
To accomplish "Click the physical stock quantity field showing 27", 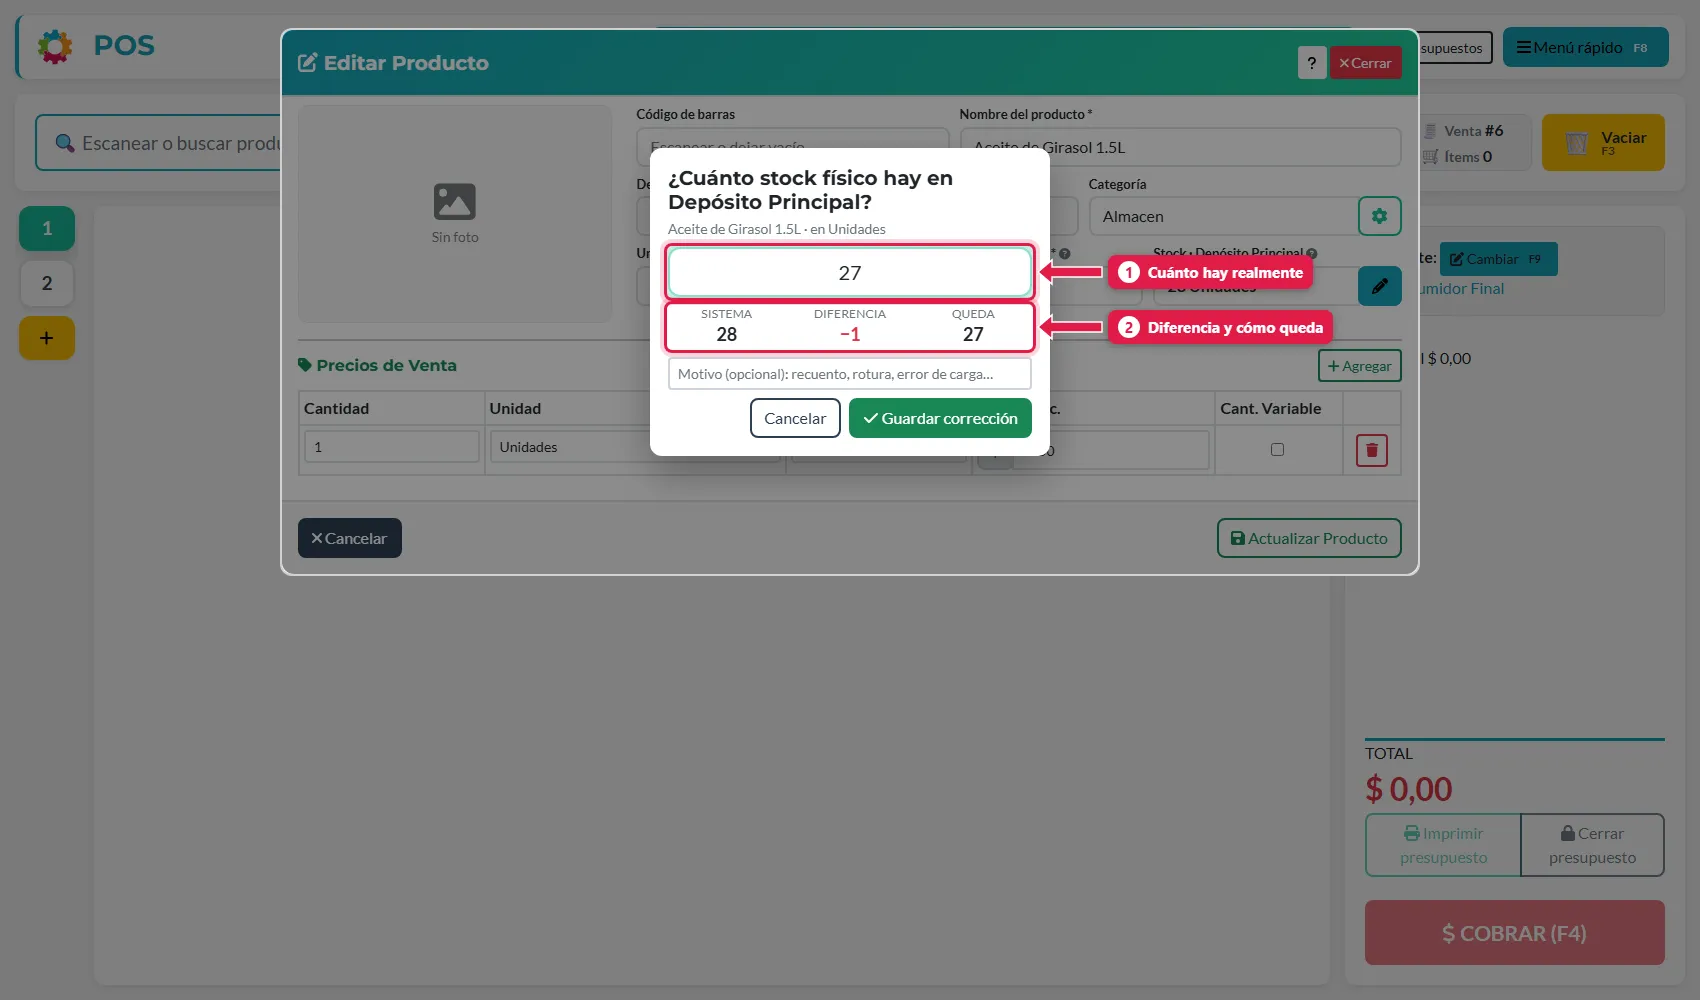I will (x=850, y=273).
